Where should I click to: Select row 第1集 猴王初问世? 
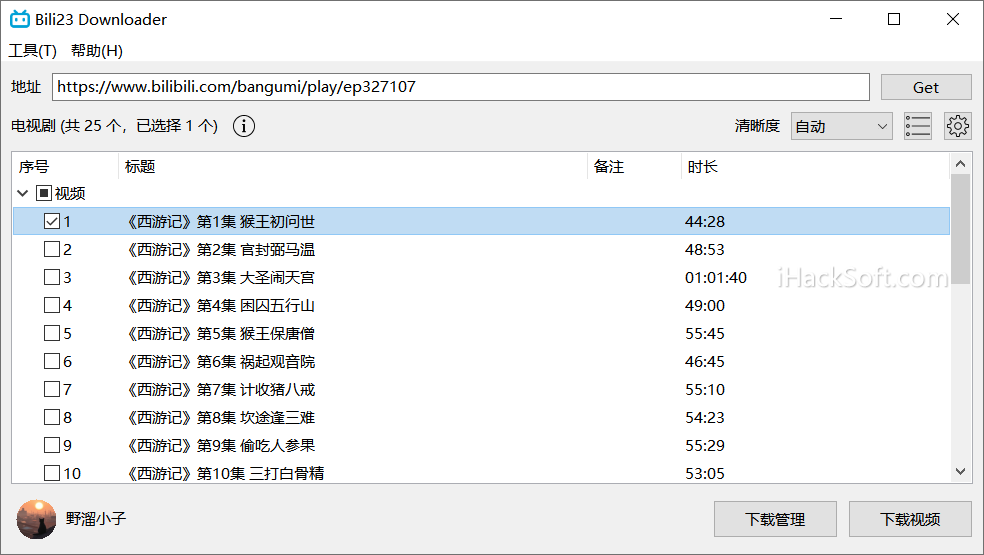point(481,222)
